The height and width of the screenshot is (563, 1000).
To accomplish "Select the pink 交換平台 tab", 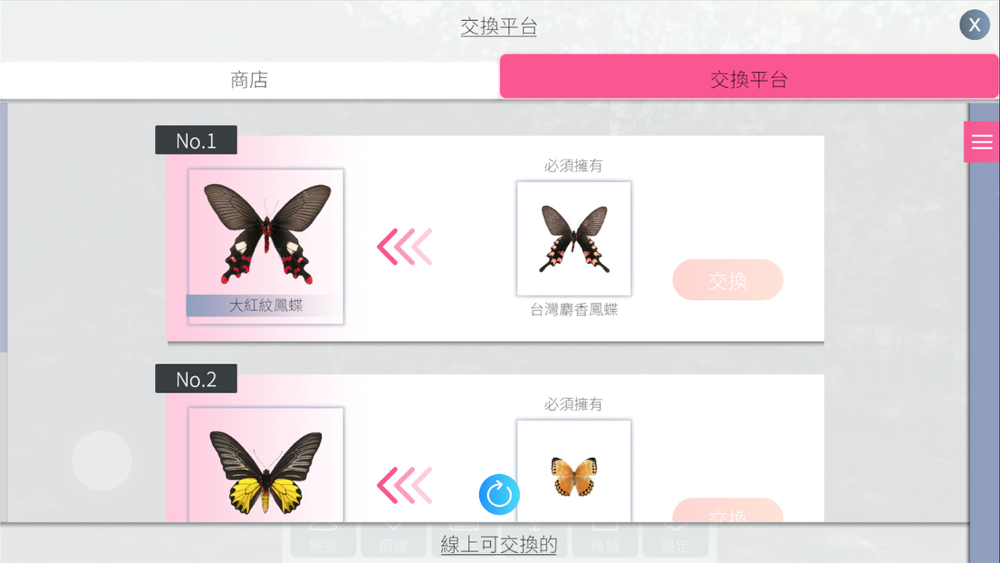I will (x=749, y=77).
